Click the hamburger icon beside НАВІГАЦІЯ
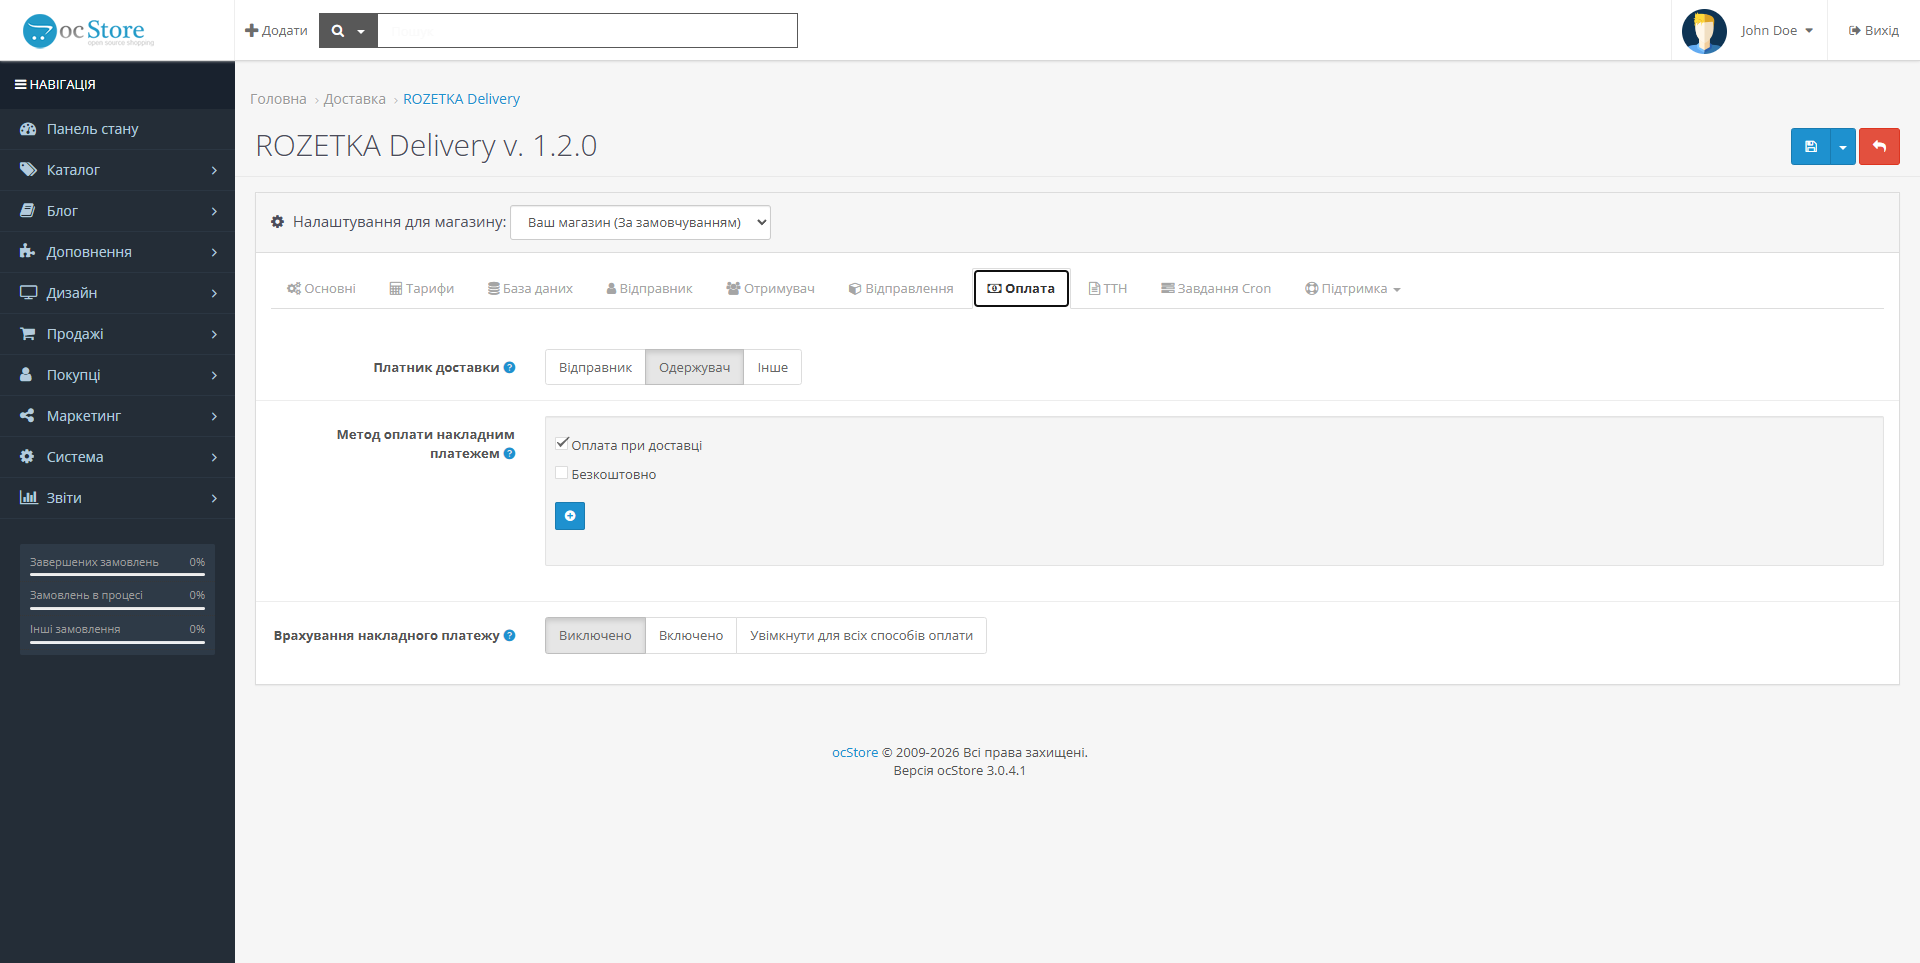The image size is (1920, 963). [x=20, y=85]
